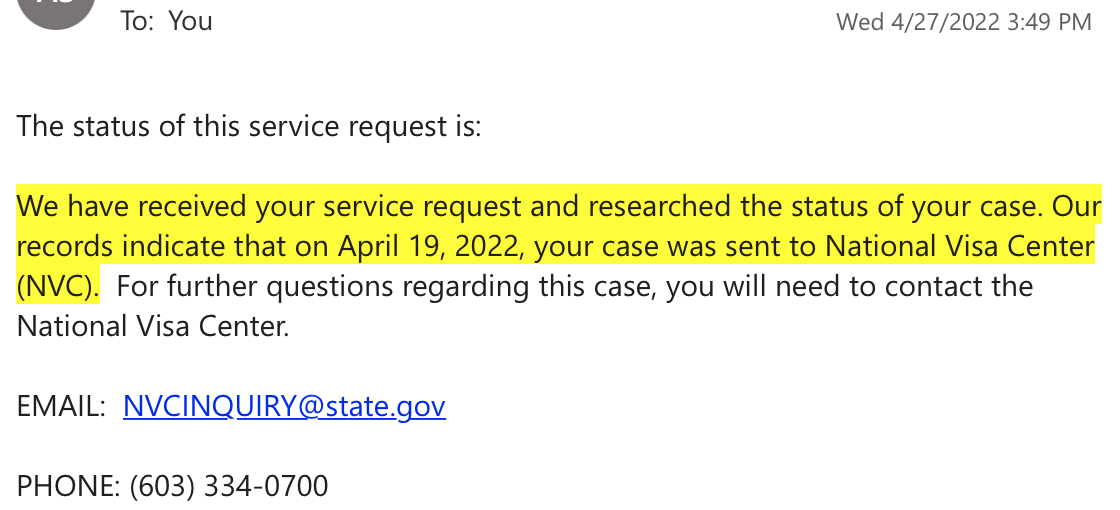Click the "PHONE:" label
The height and width of the screenshot is (510, 1120).
point(69,486)
